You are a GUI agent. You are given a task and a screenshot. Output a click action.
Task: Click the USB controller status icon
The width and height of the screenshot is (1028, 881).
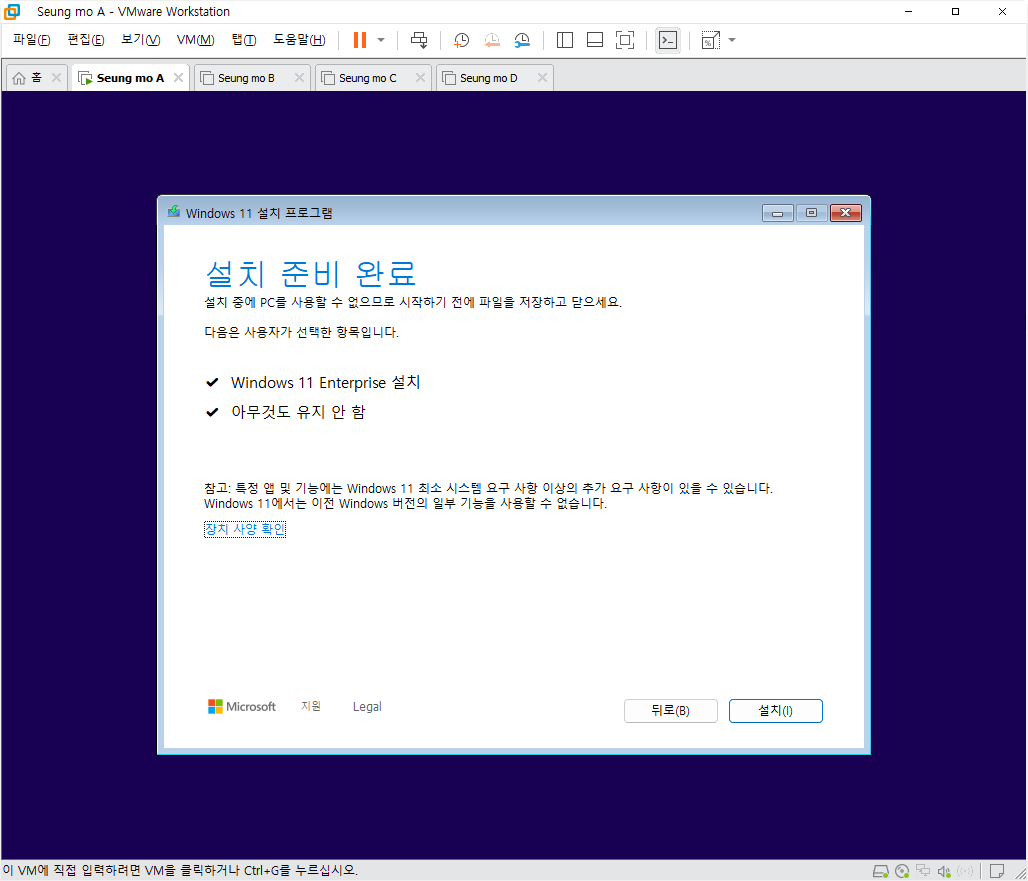coord(965,871)
